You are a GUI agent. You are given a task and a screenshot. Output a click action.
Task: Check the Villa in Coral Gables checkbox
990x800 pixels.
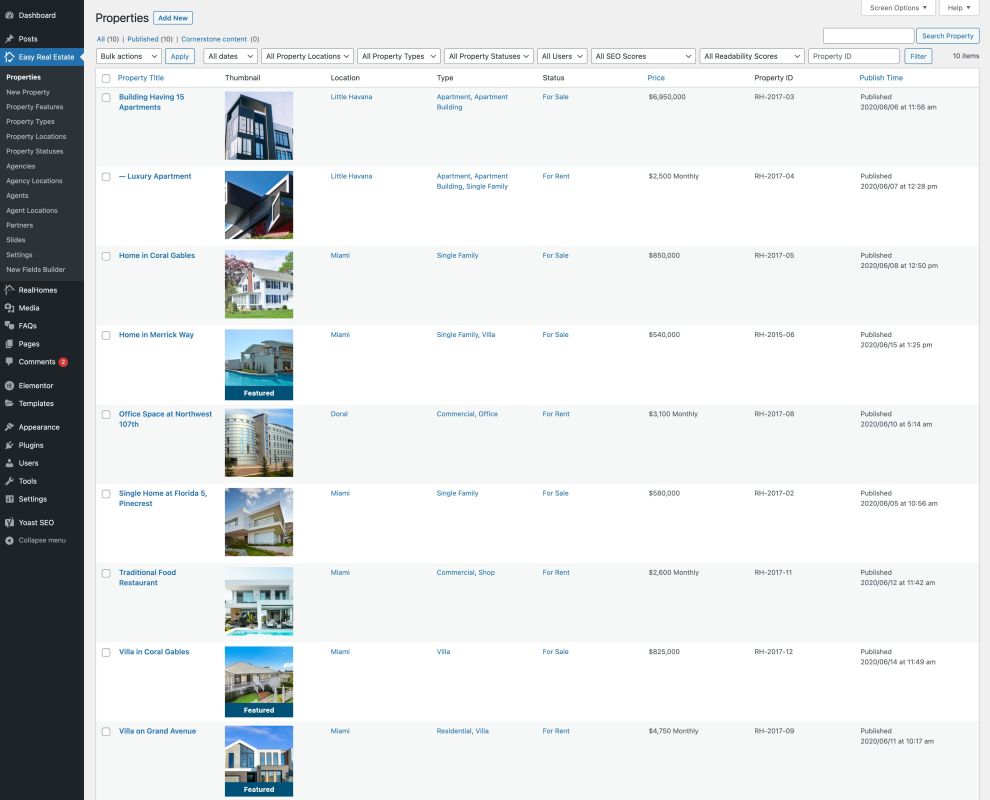click(x=106, y=652)
